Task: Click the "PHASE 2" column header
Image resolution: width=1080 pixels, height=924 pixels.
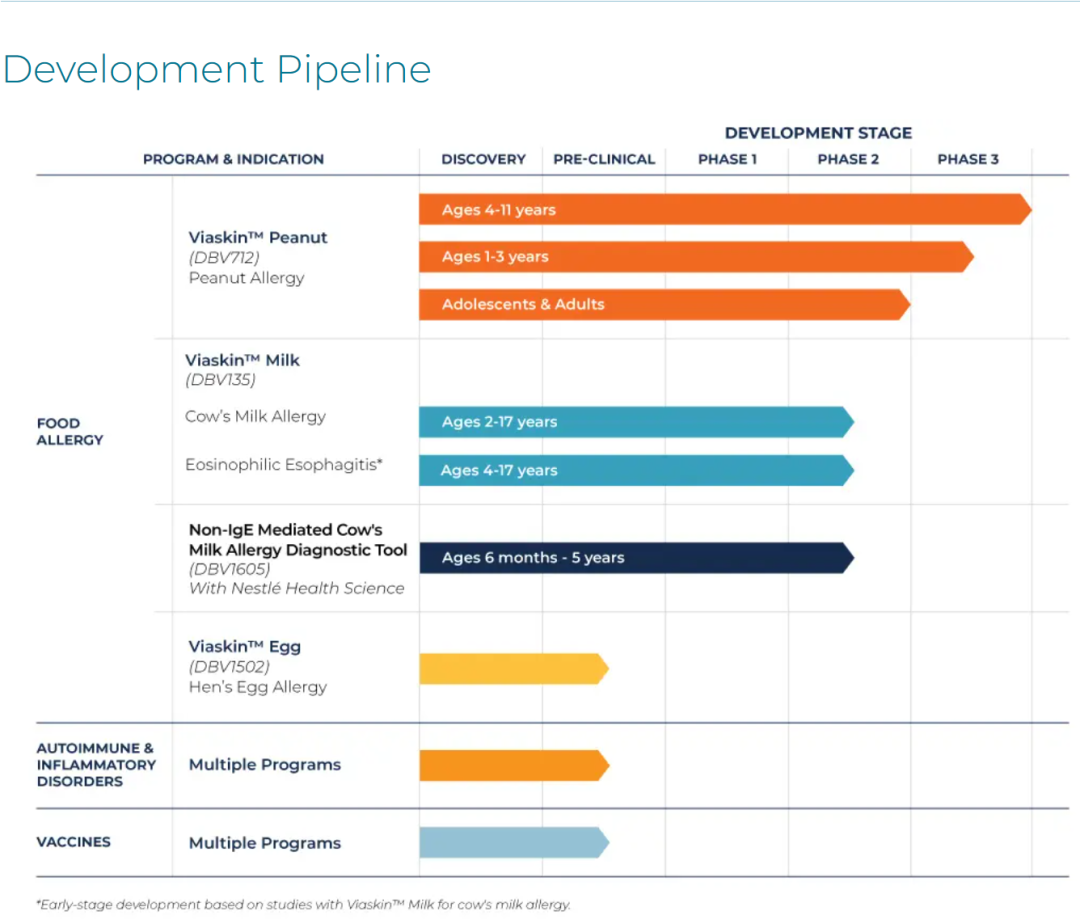Action: (848, 159)
